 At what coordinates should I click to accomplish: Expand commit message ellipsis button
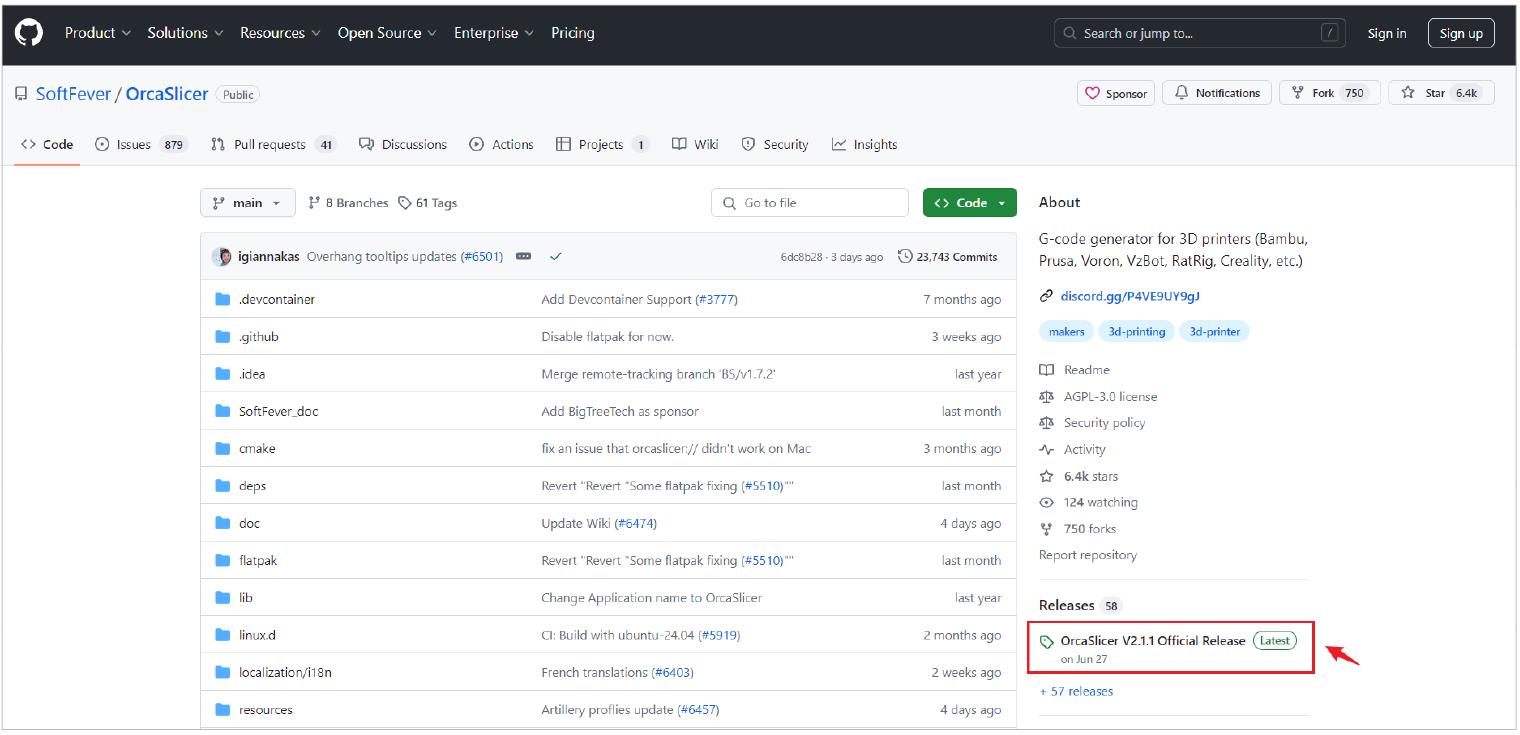point(523,257)
